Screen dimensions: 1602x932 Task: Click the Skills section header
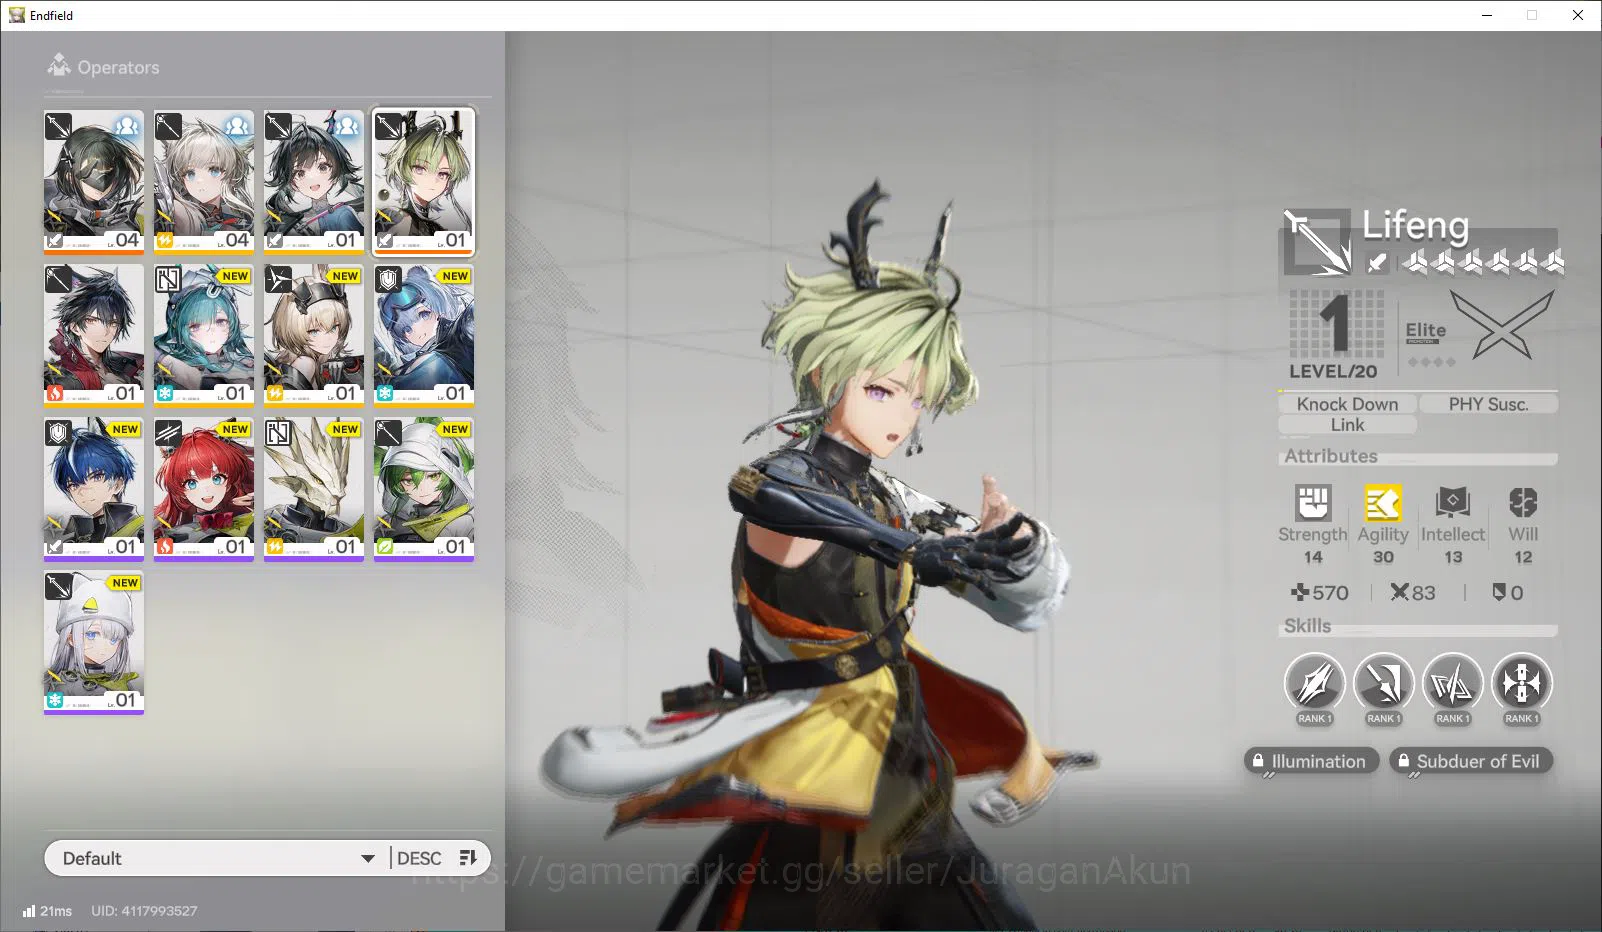click(1307, 626)
